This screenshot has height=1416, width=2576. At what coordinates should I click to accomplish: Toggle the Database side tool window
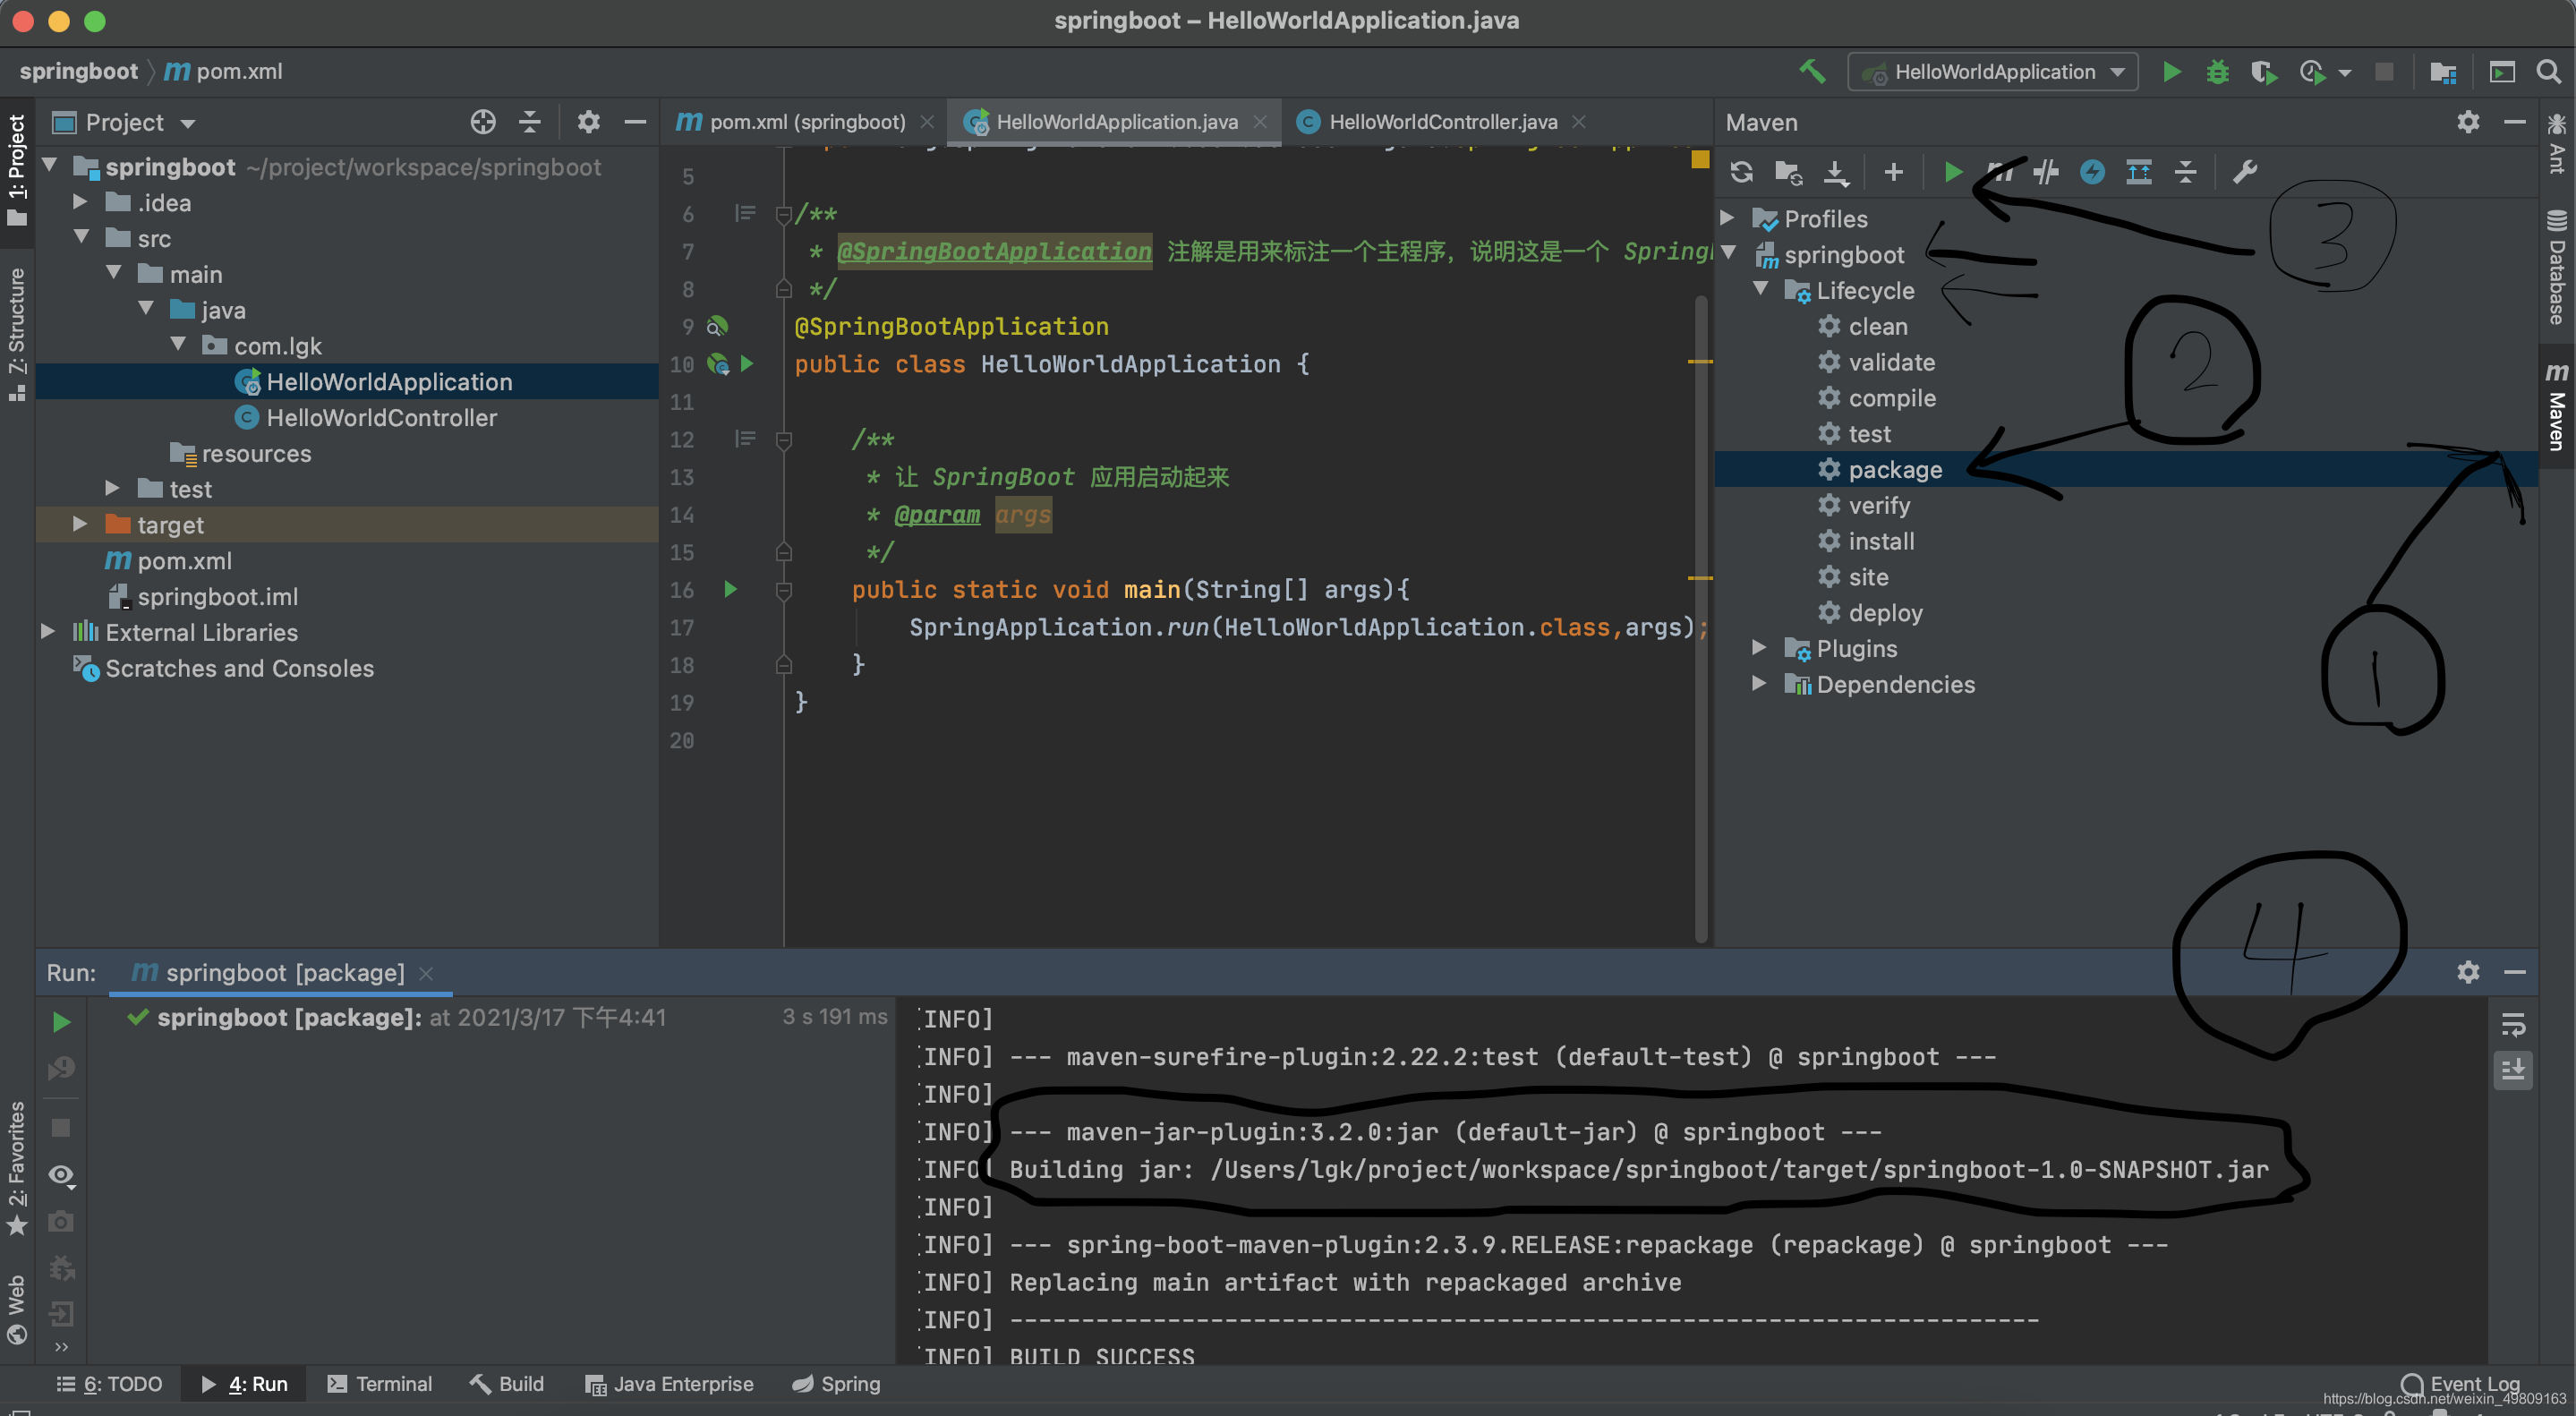(x=2556, y=266)
